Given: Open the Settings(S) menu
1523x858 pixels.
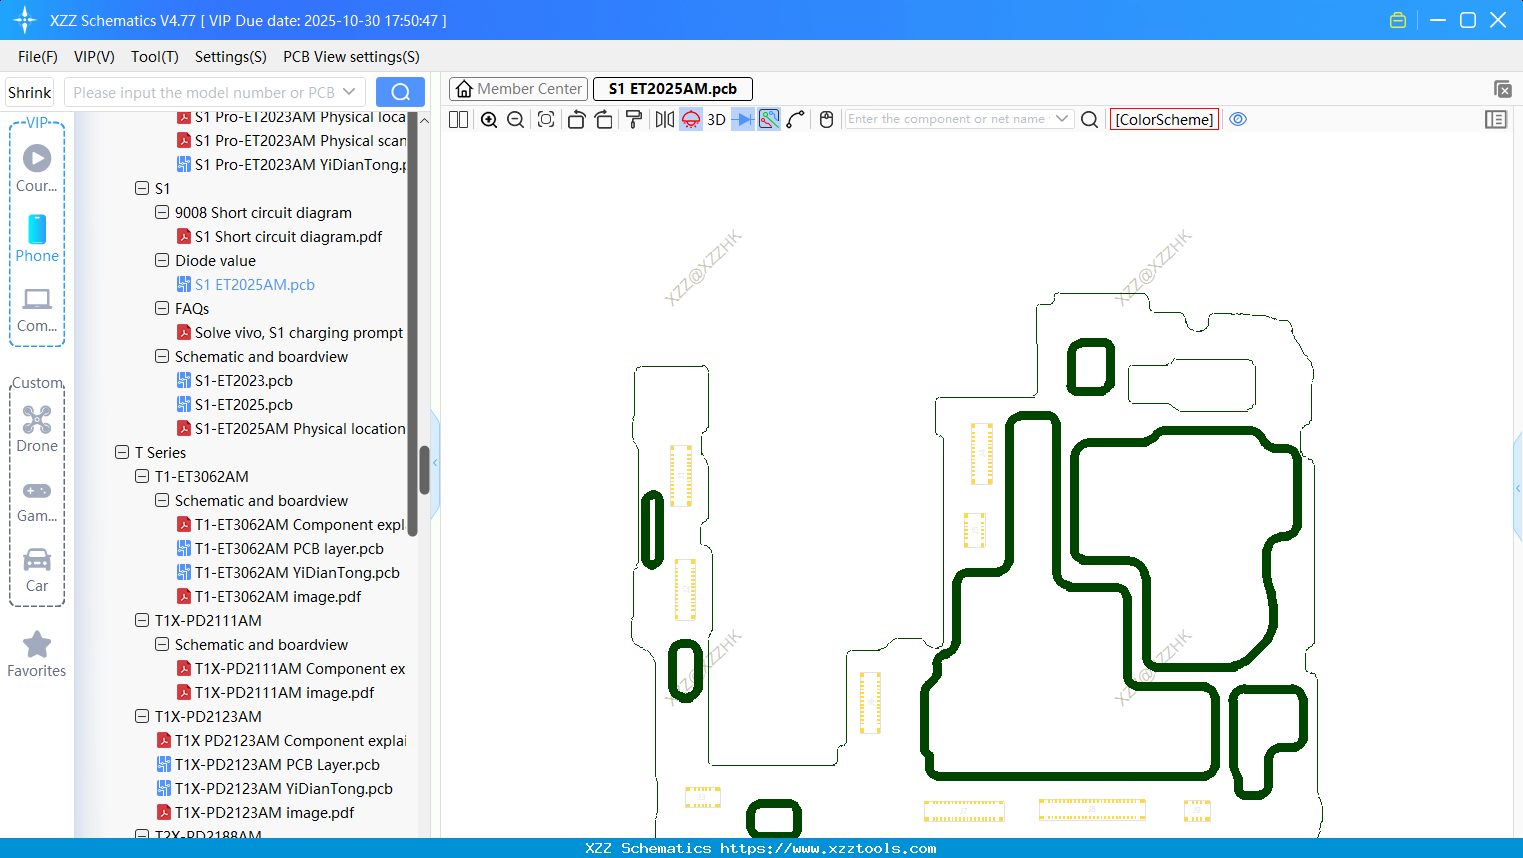Looking at the screenshot, I should (x=231, y=57).
